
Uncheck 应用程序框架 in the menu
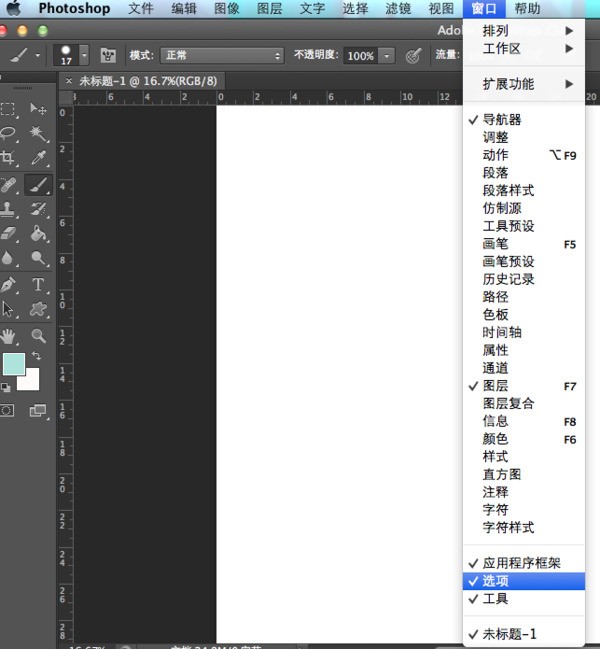(x=521, y=563)
